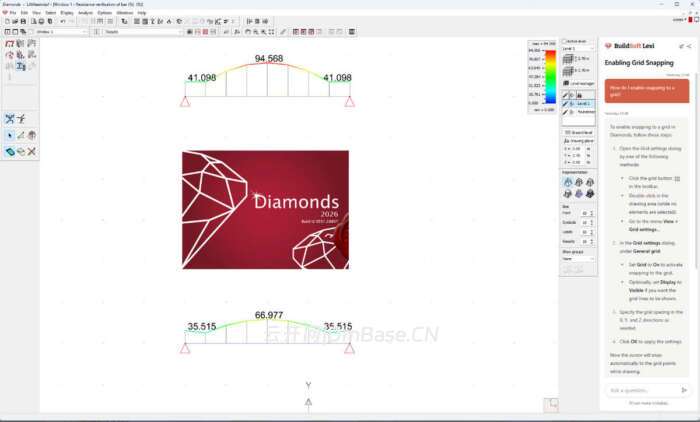Click the Ground level button
Screen dimensions: 700x422
coord(579,133)
